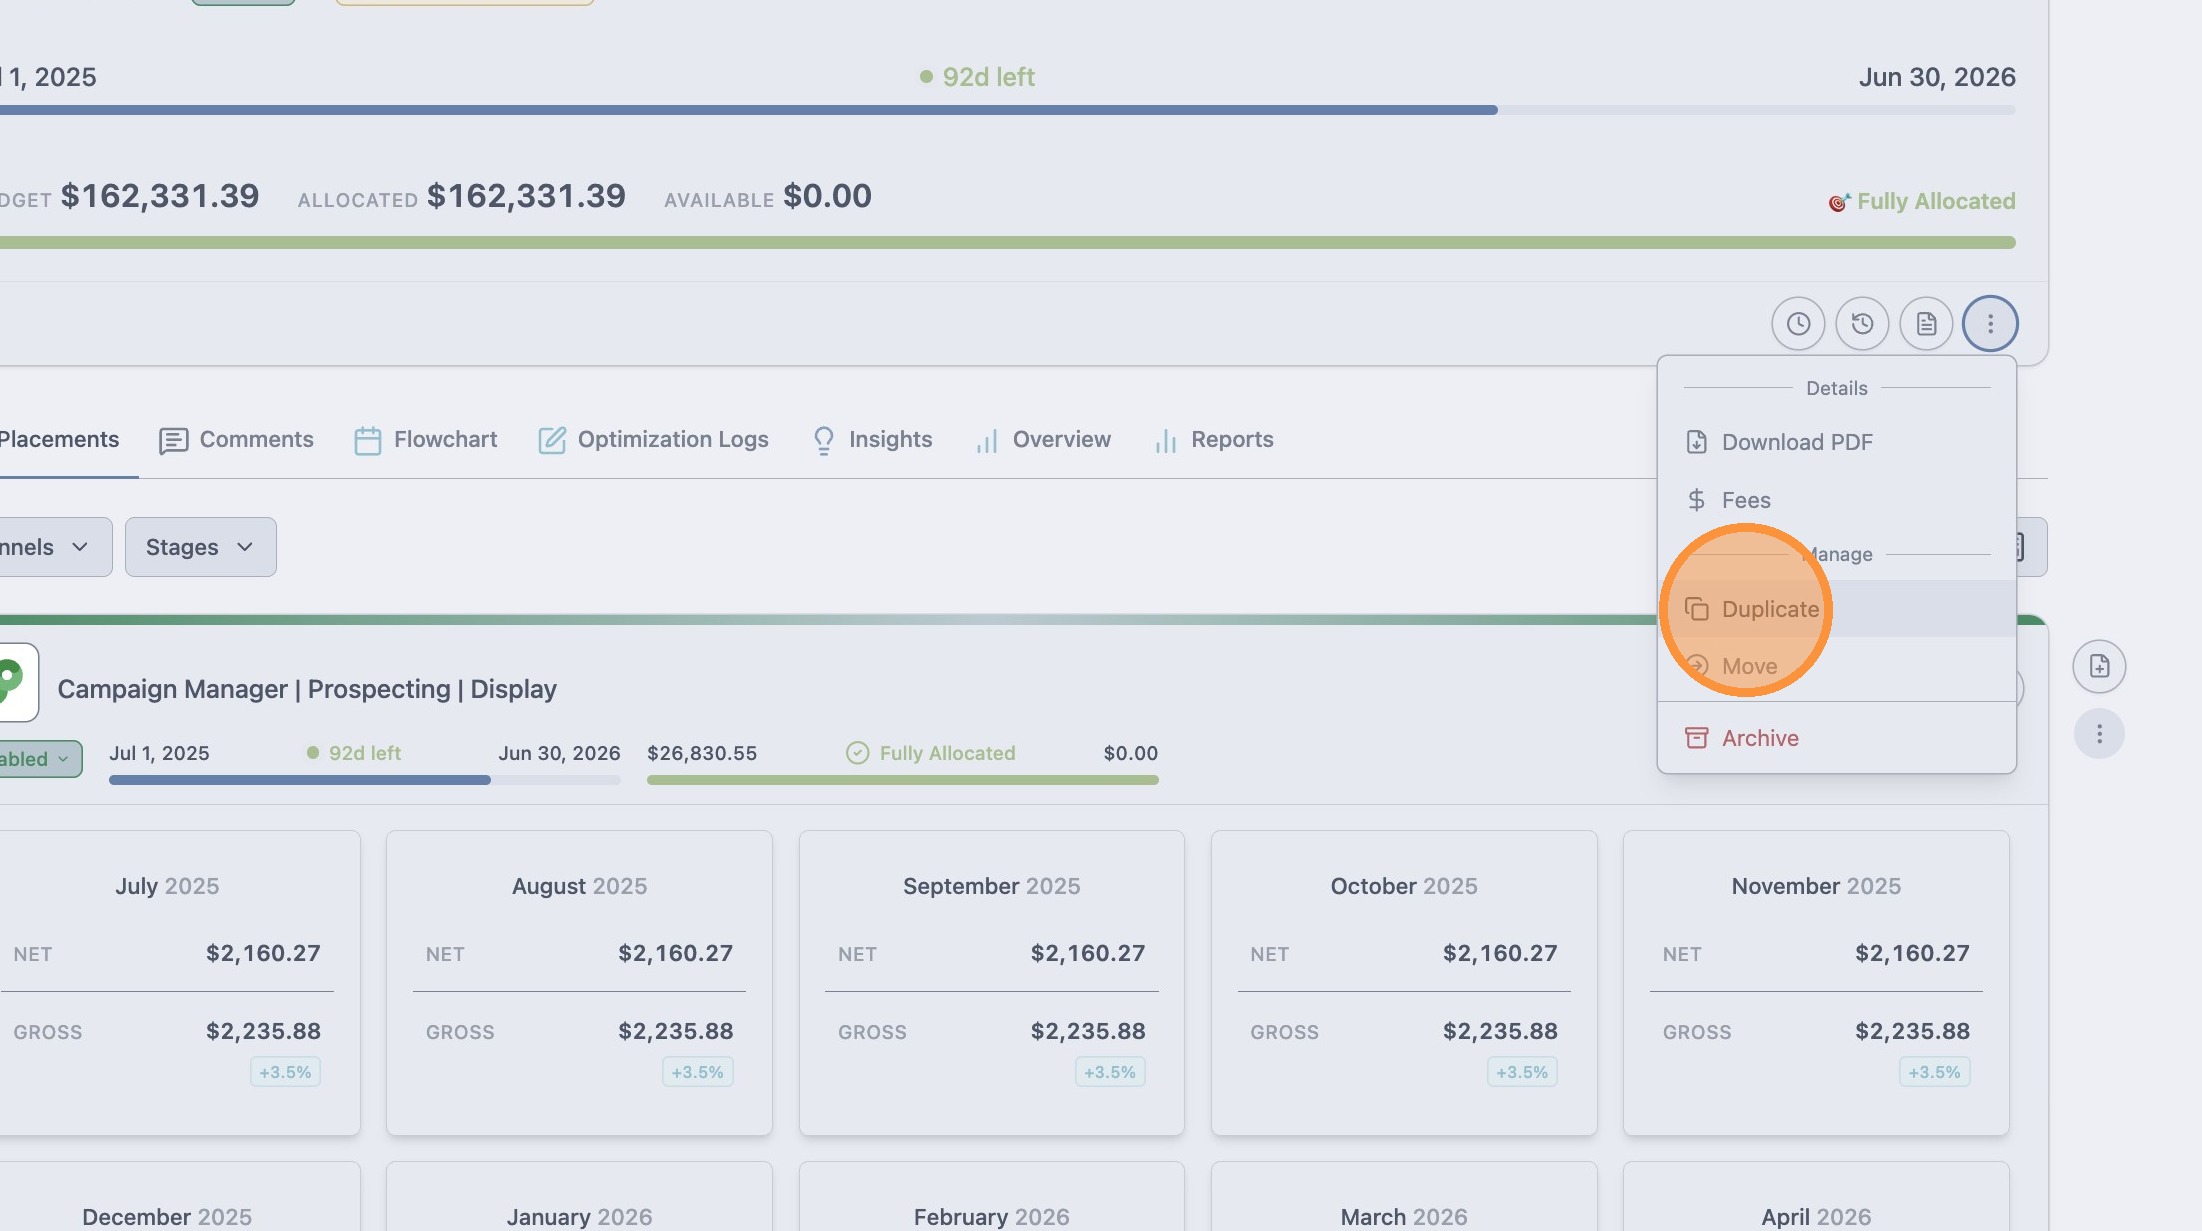Open the October 2025 month card
The width and height of the screenshot is (2202, 1231).
click(x=1404, y=983)
